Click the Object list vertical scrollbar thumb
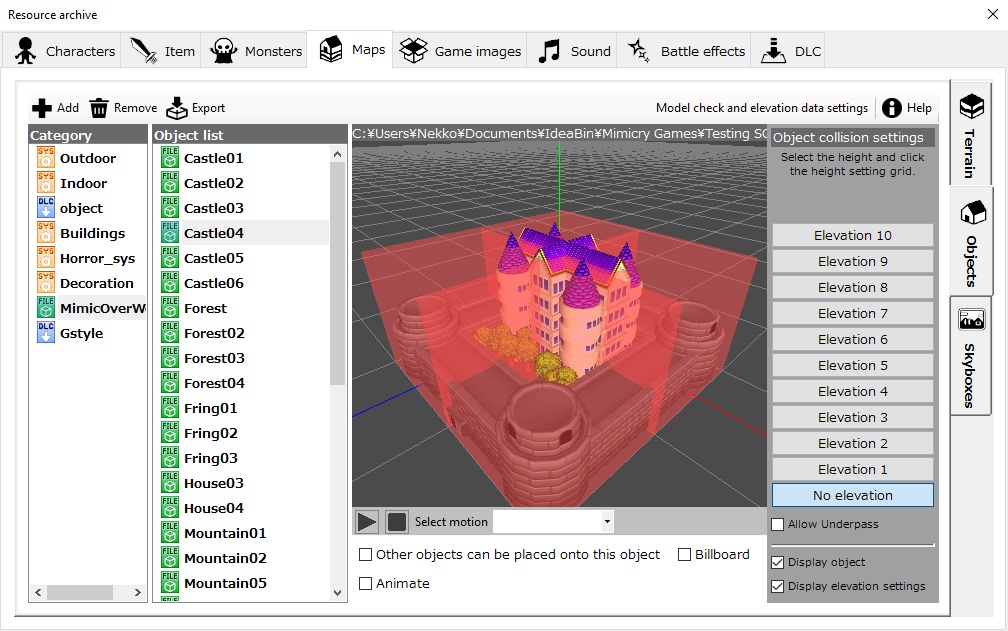Viewport: 1008px width, 631px height. click(338, 274)
